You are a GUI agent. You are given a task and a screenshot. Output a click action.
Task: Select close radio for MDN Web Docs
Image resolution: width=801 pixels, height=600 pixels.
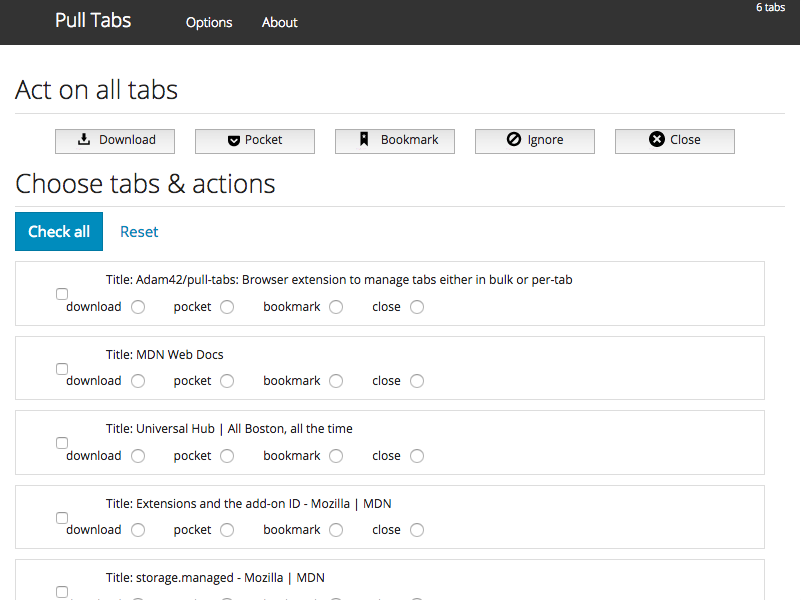(x=417, y=381)
